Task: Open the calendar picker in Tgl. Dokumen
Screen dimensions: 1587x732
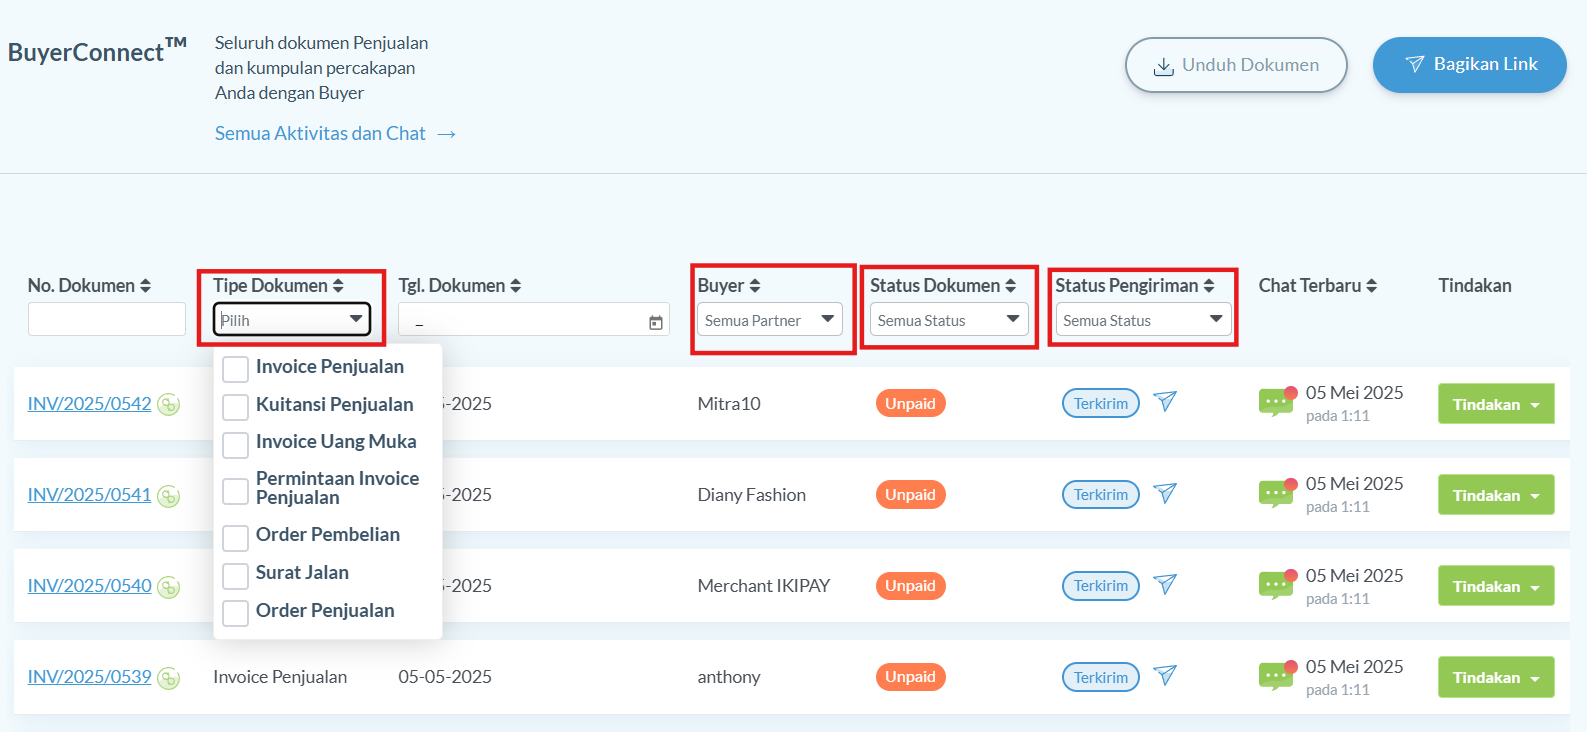Action: point(656,322)
